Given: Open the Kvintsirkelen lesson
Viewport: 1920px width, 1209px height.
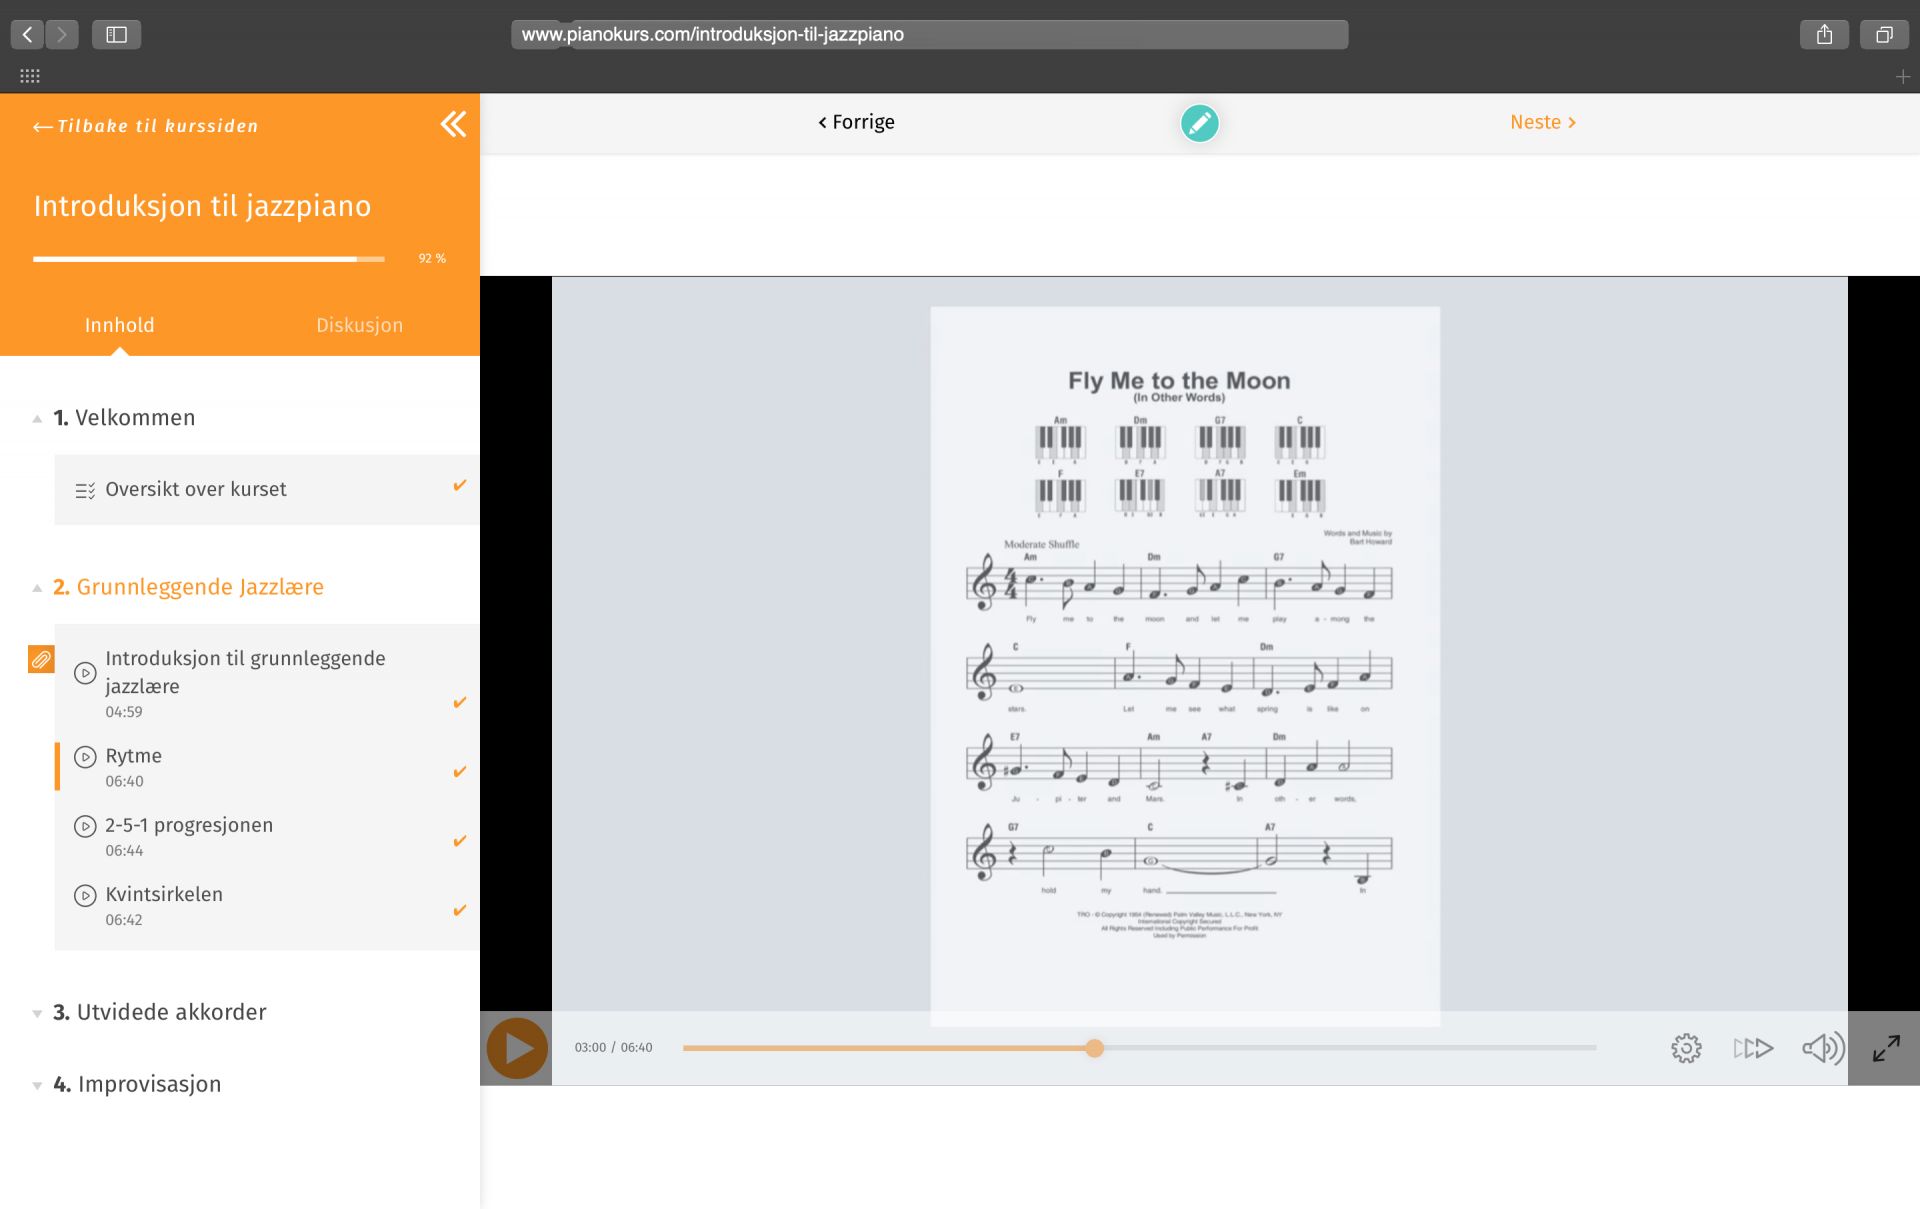Looking at the screenshot, I should coord(267,905).
